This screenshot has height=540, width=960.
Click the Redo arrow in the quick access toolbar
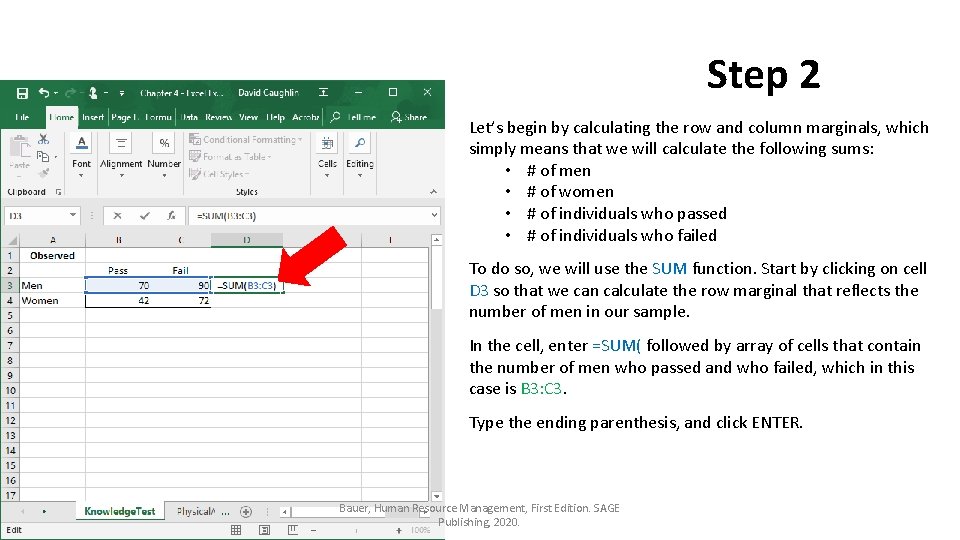pos(70,92)
